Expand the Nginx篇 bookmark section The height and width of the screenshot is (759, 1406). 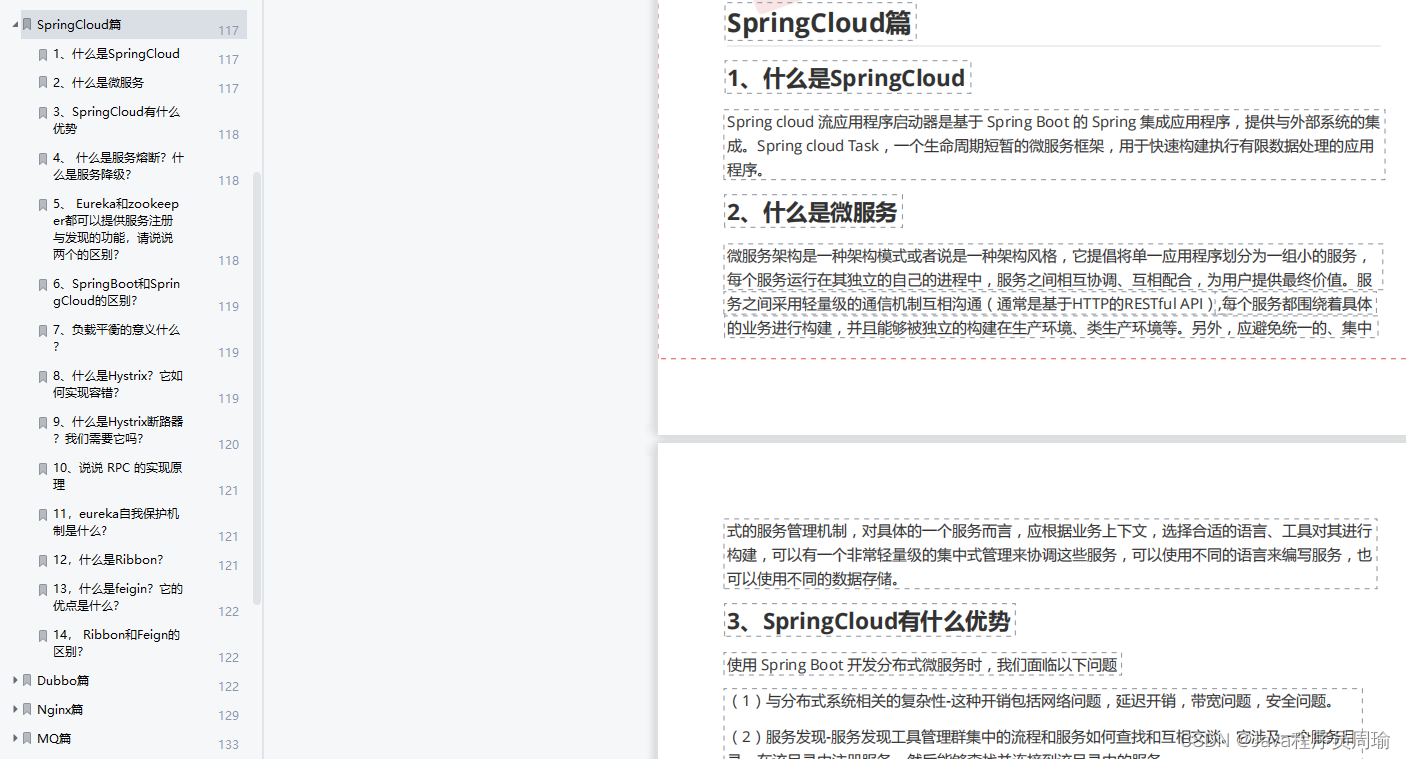point(15,709)
